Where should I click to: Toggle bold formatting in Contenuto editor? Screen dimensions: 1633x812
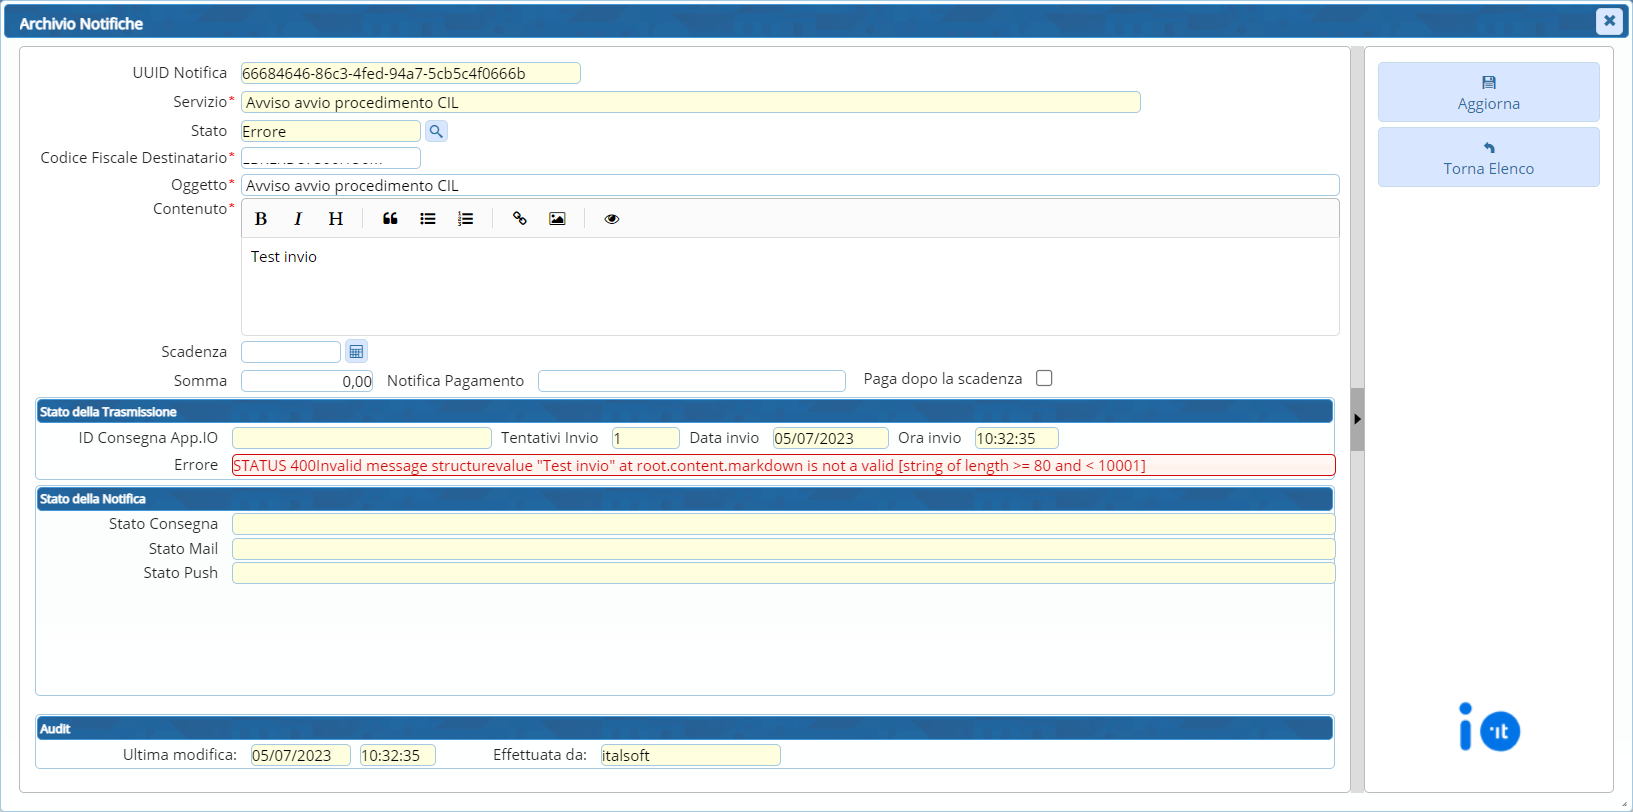261,219
